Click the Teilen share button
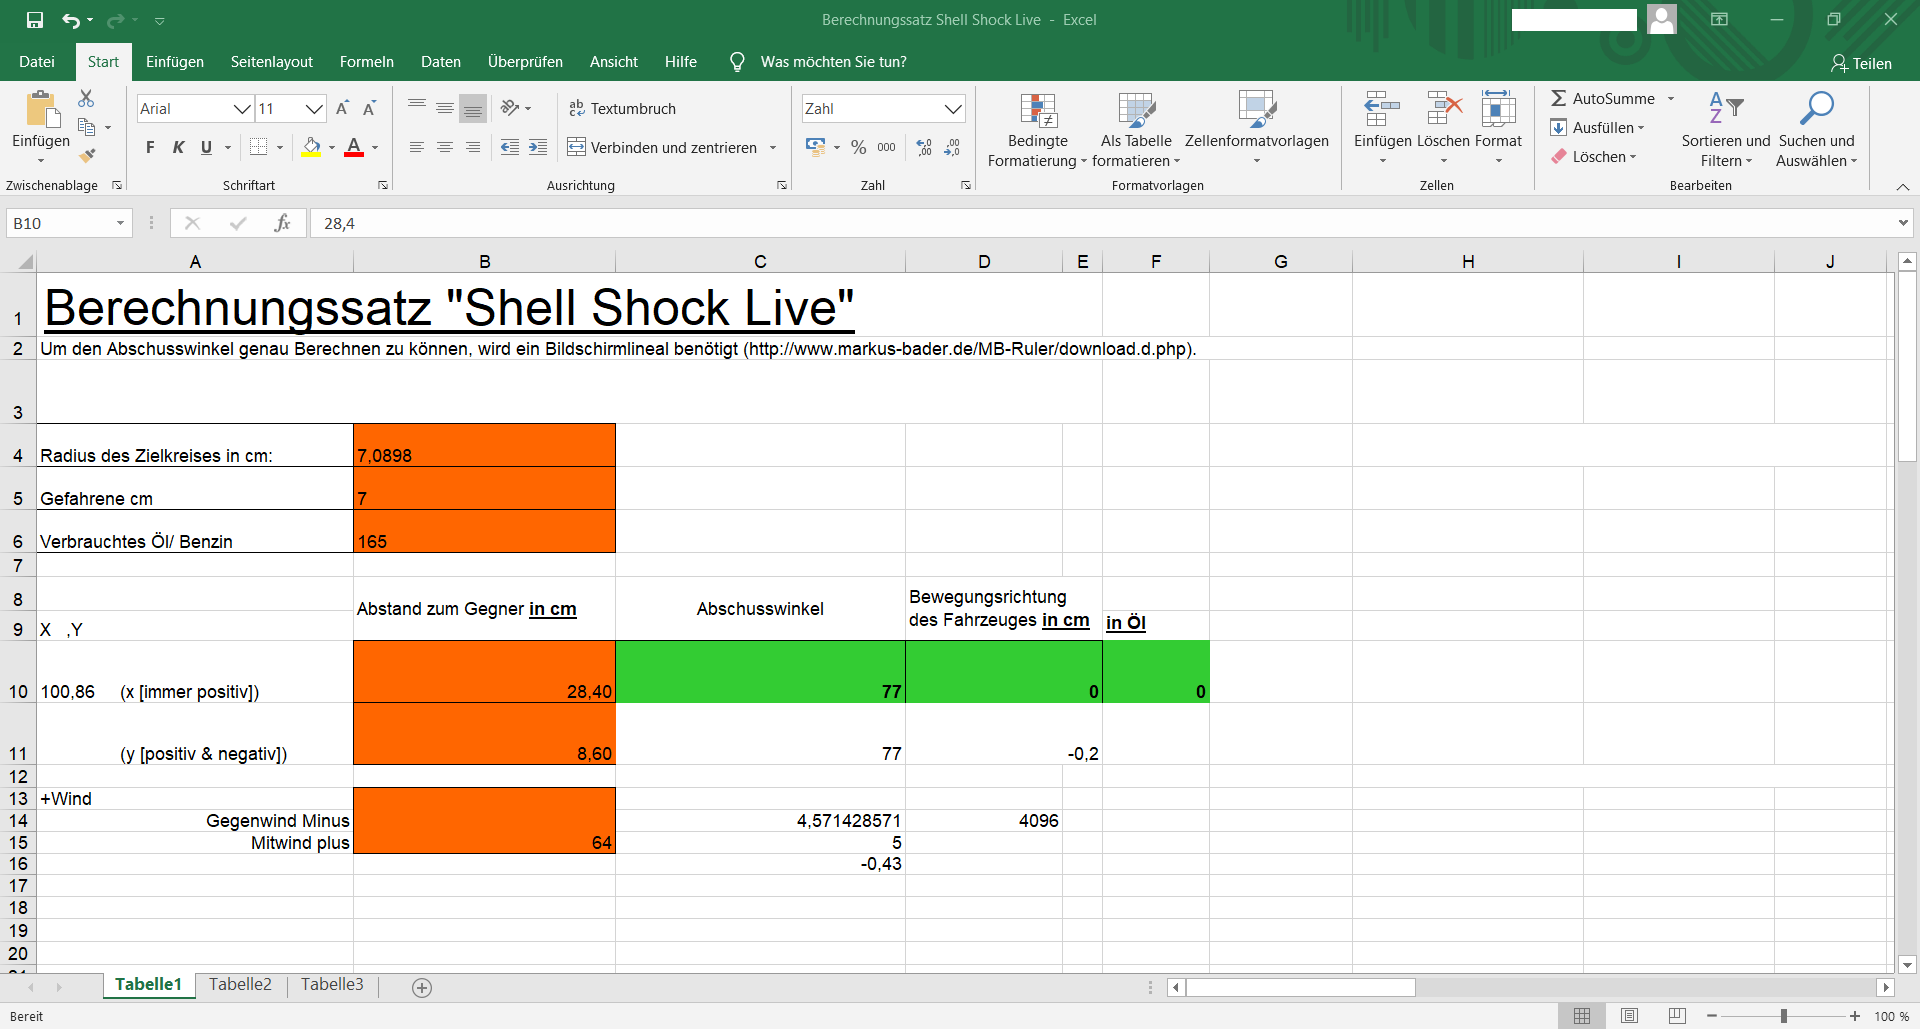1920x1029 pixels. (x=1861, y=63)
